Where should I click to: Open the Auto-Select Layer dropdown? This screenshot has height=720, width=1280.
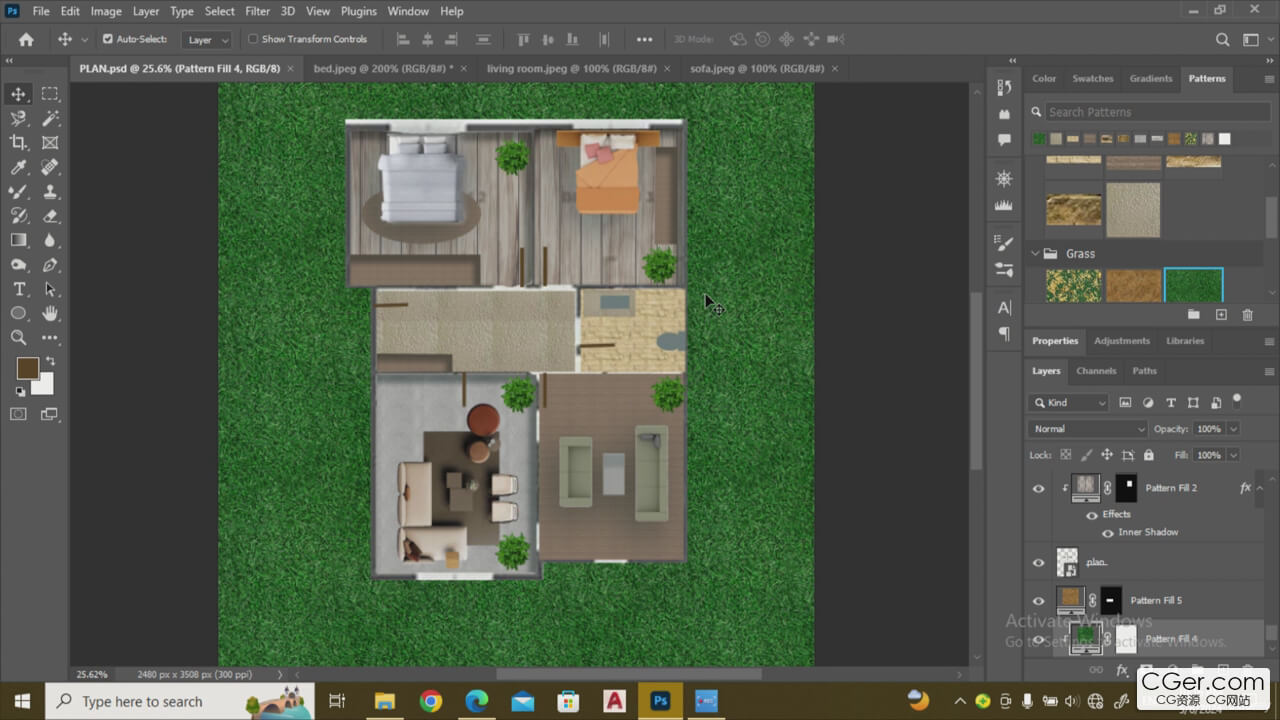pos(207,40)
